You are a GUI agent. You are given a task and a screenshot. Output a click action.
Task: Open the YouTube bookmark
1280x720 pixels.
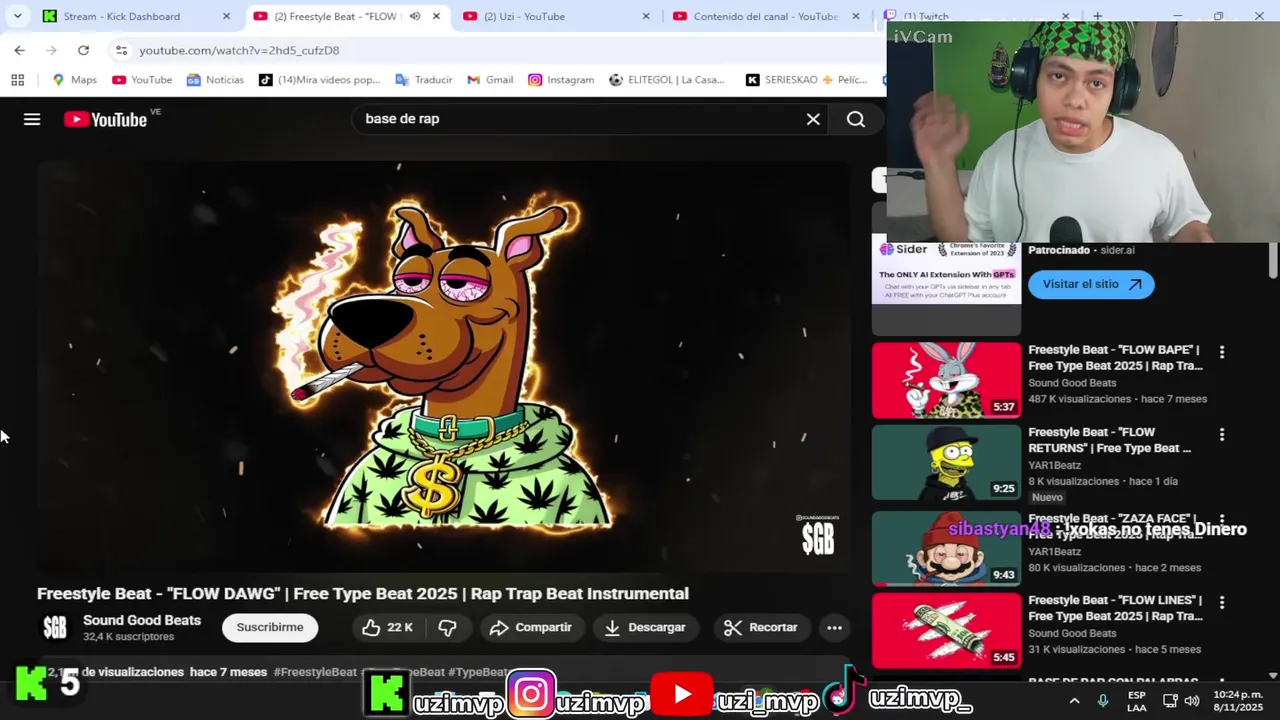142,80
